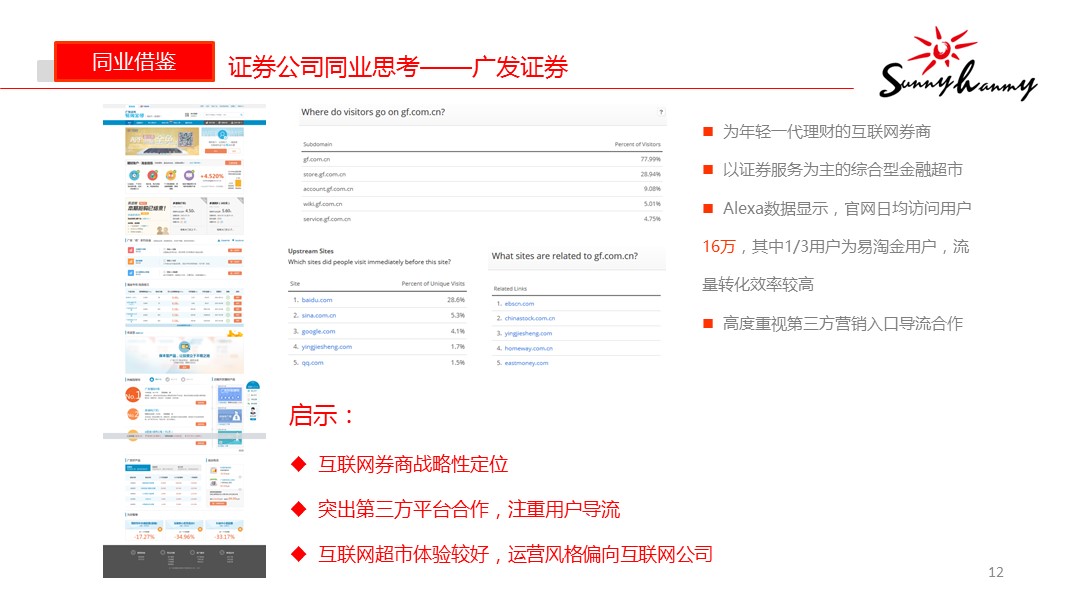1067x600 pixels.
Task: Select the slide title 证券公司同业思考——广发证券
Action: [397, 67]
